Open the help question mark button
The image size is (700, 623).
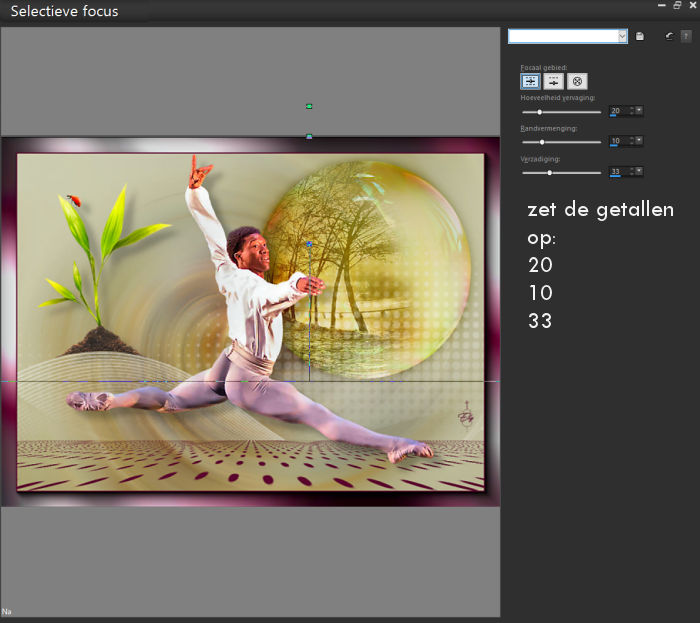[x=686, y=36]
